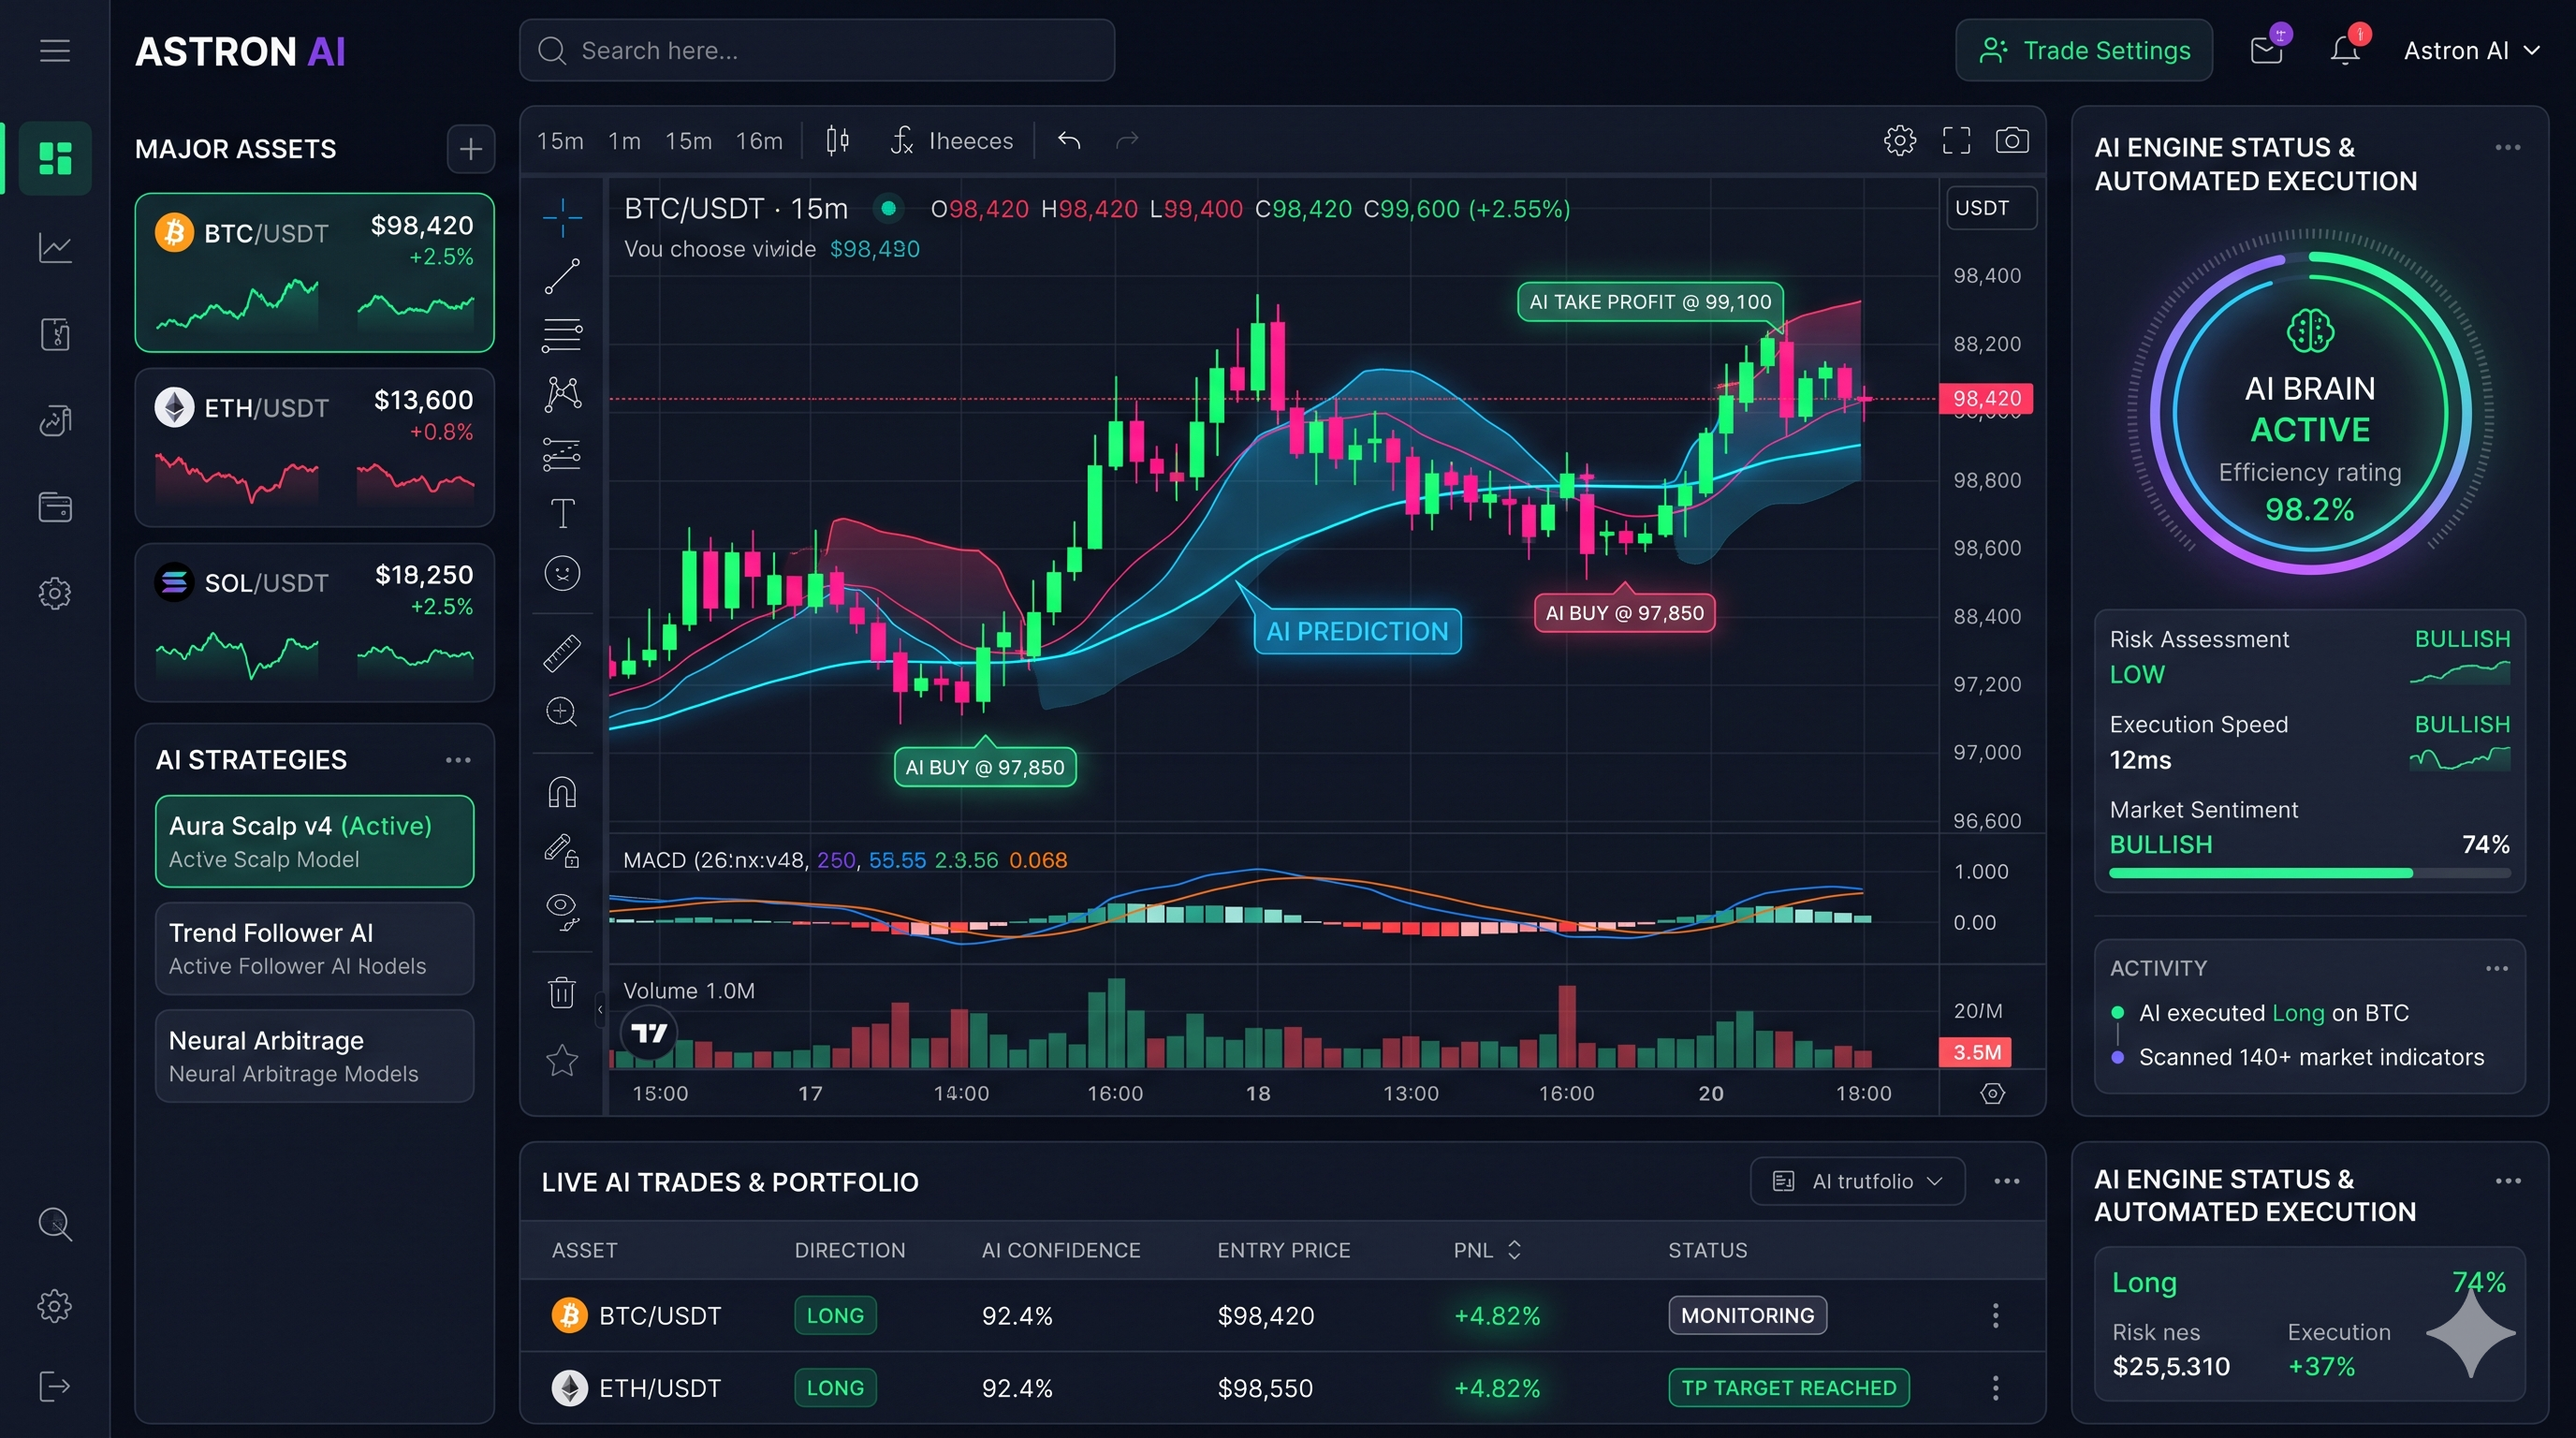Viewport: 2576px width, 1438px height.
Task: Select the Trend Follower AI strategy
Action: (x=314, y=948)
